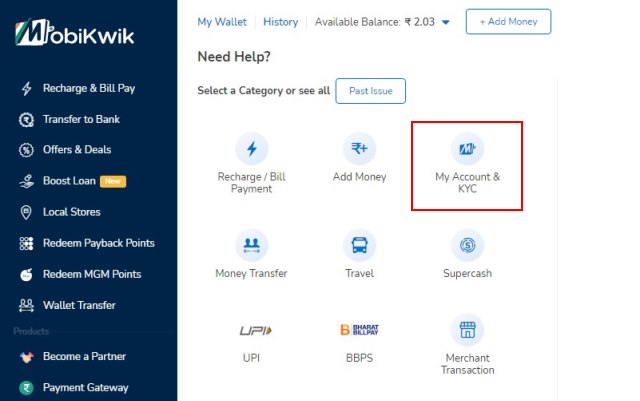Click the location pin icon beside Local Stores

26,212
